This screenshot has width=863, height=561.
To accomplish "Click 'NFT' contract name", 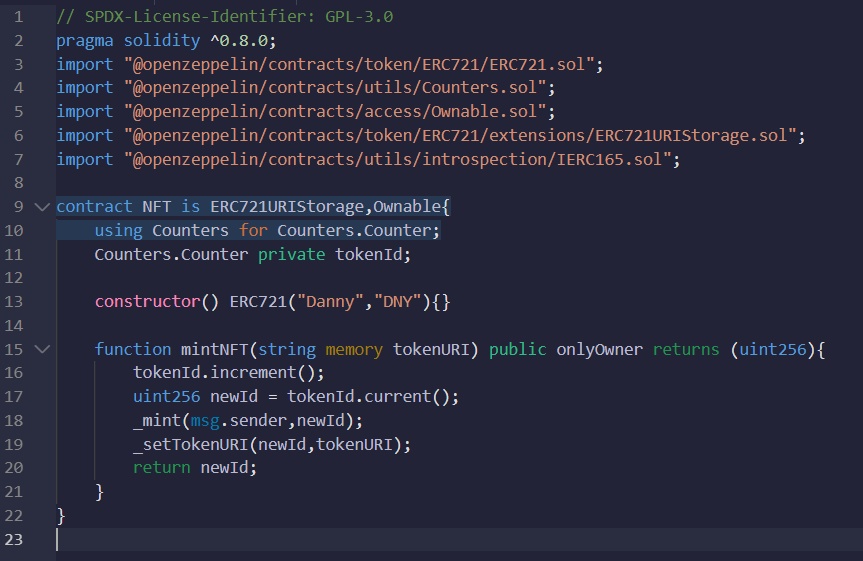I will coord(157,206).
